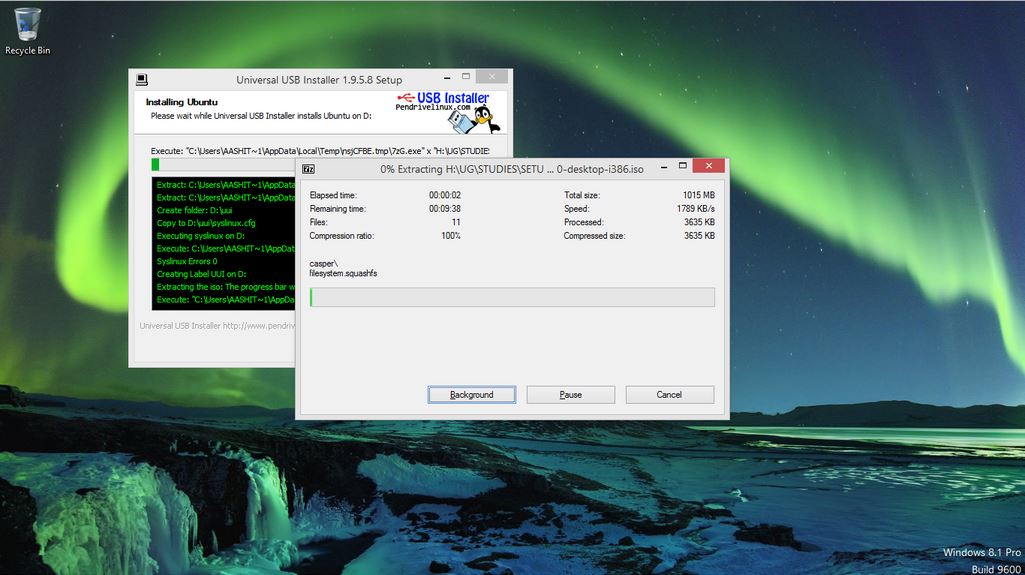Click the Files count value 11
The height and width of the screenshot is (575, 1025).
456,222
